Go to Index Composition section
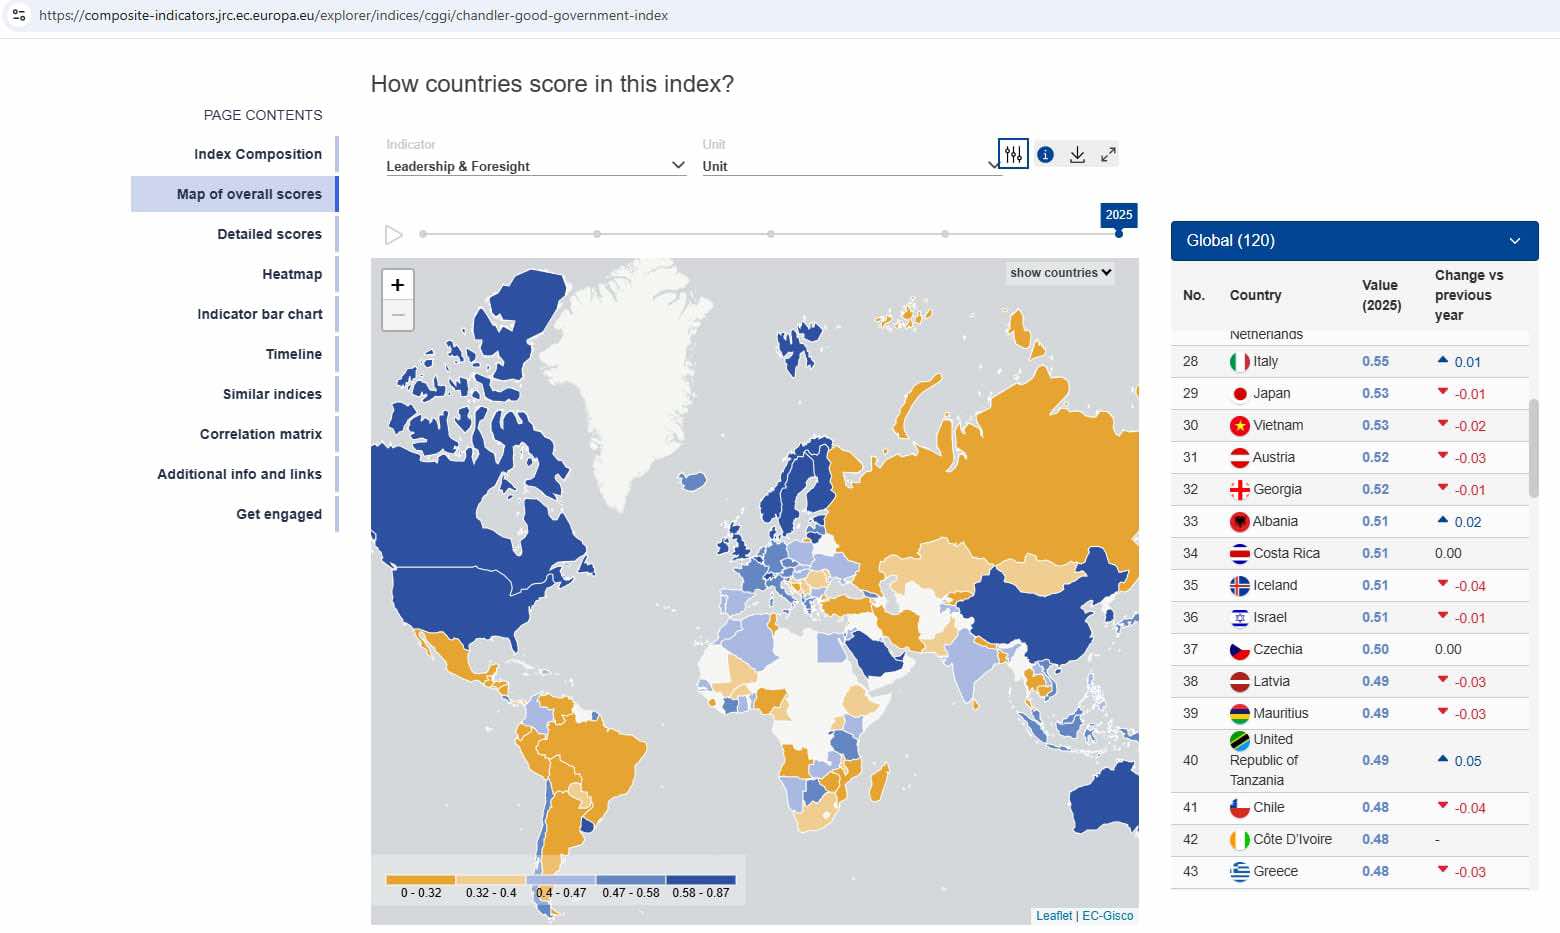The width and height of the screenshot is (1560, 933). [x=258, y=154]
